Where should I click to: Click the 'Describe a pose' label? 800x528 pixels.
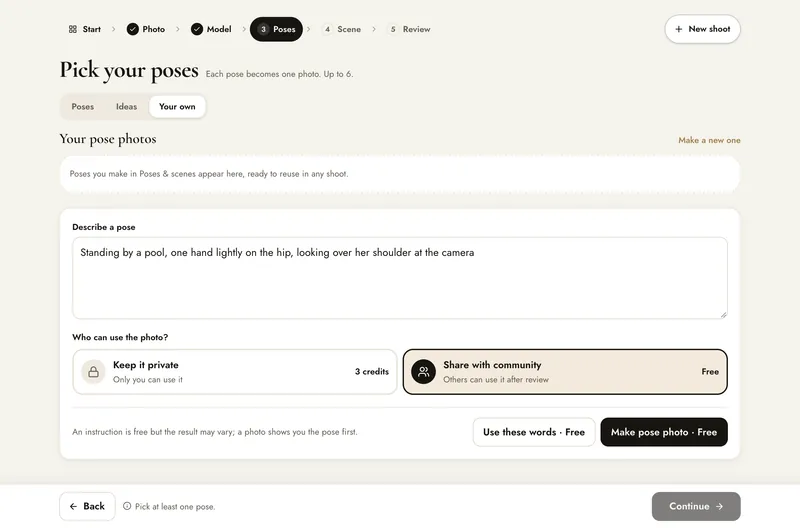[x=104, y=227]
